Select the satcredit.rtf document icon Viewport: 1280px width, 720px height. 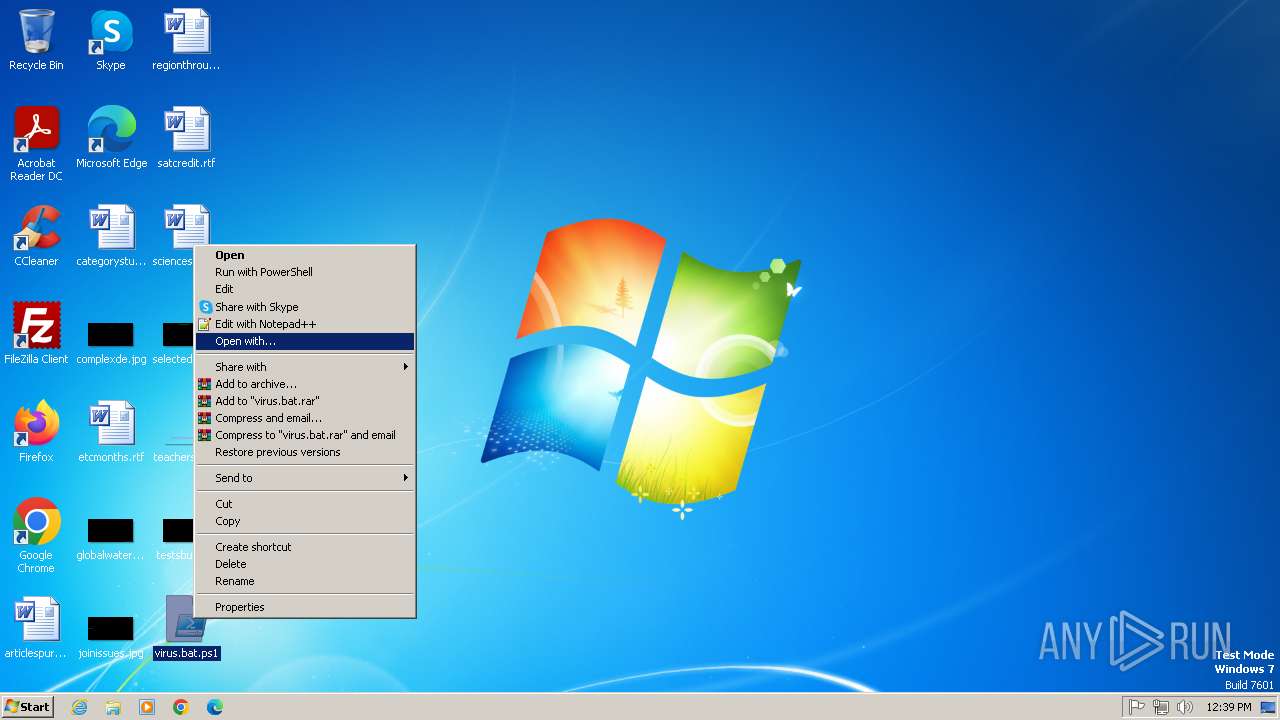tap(186, 138)
